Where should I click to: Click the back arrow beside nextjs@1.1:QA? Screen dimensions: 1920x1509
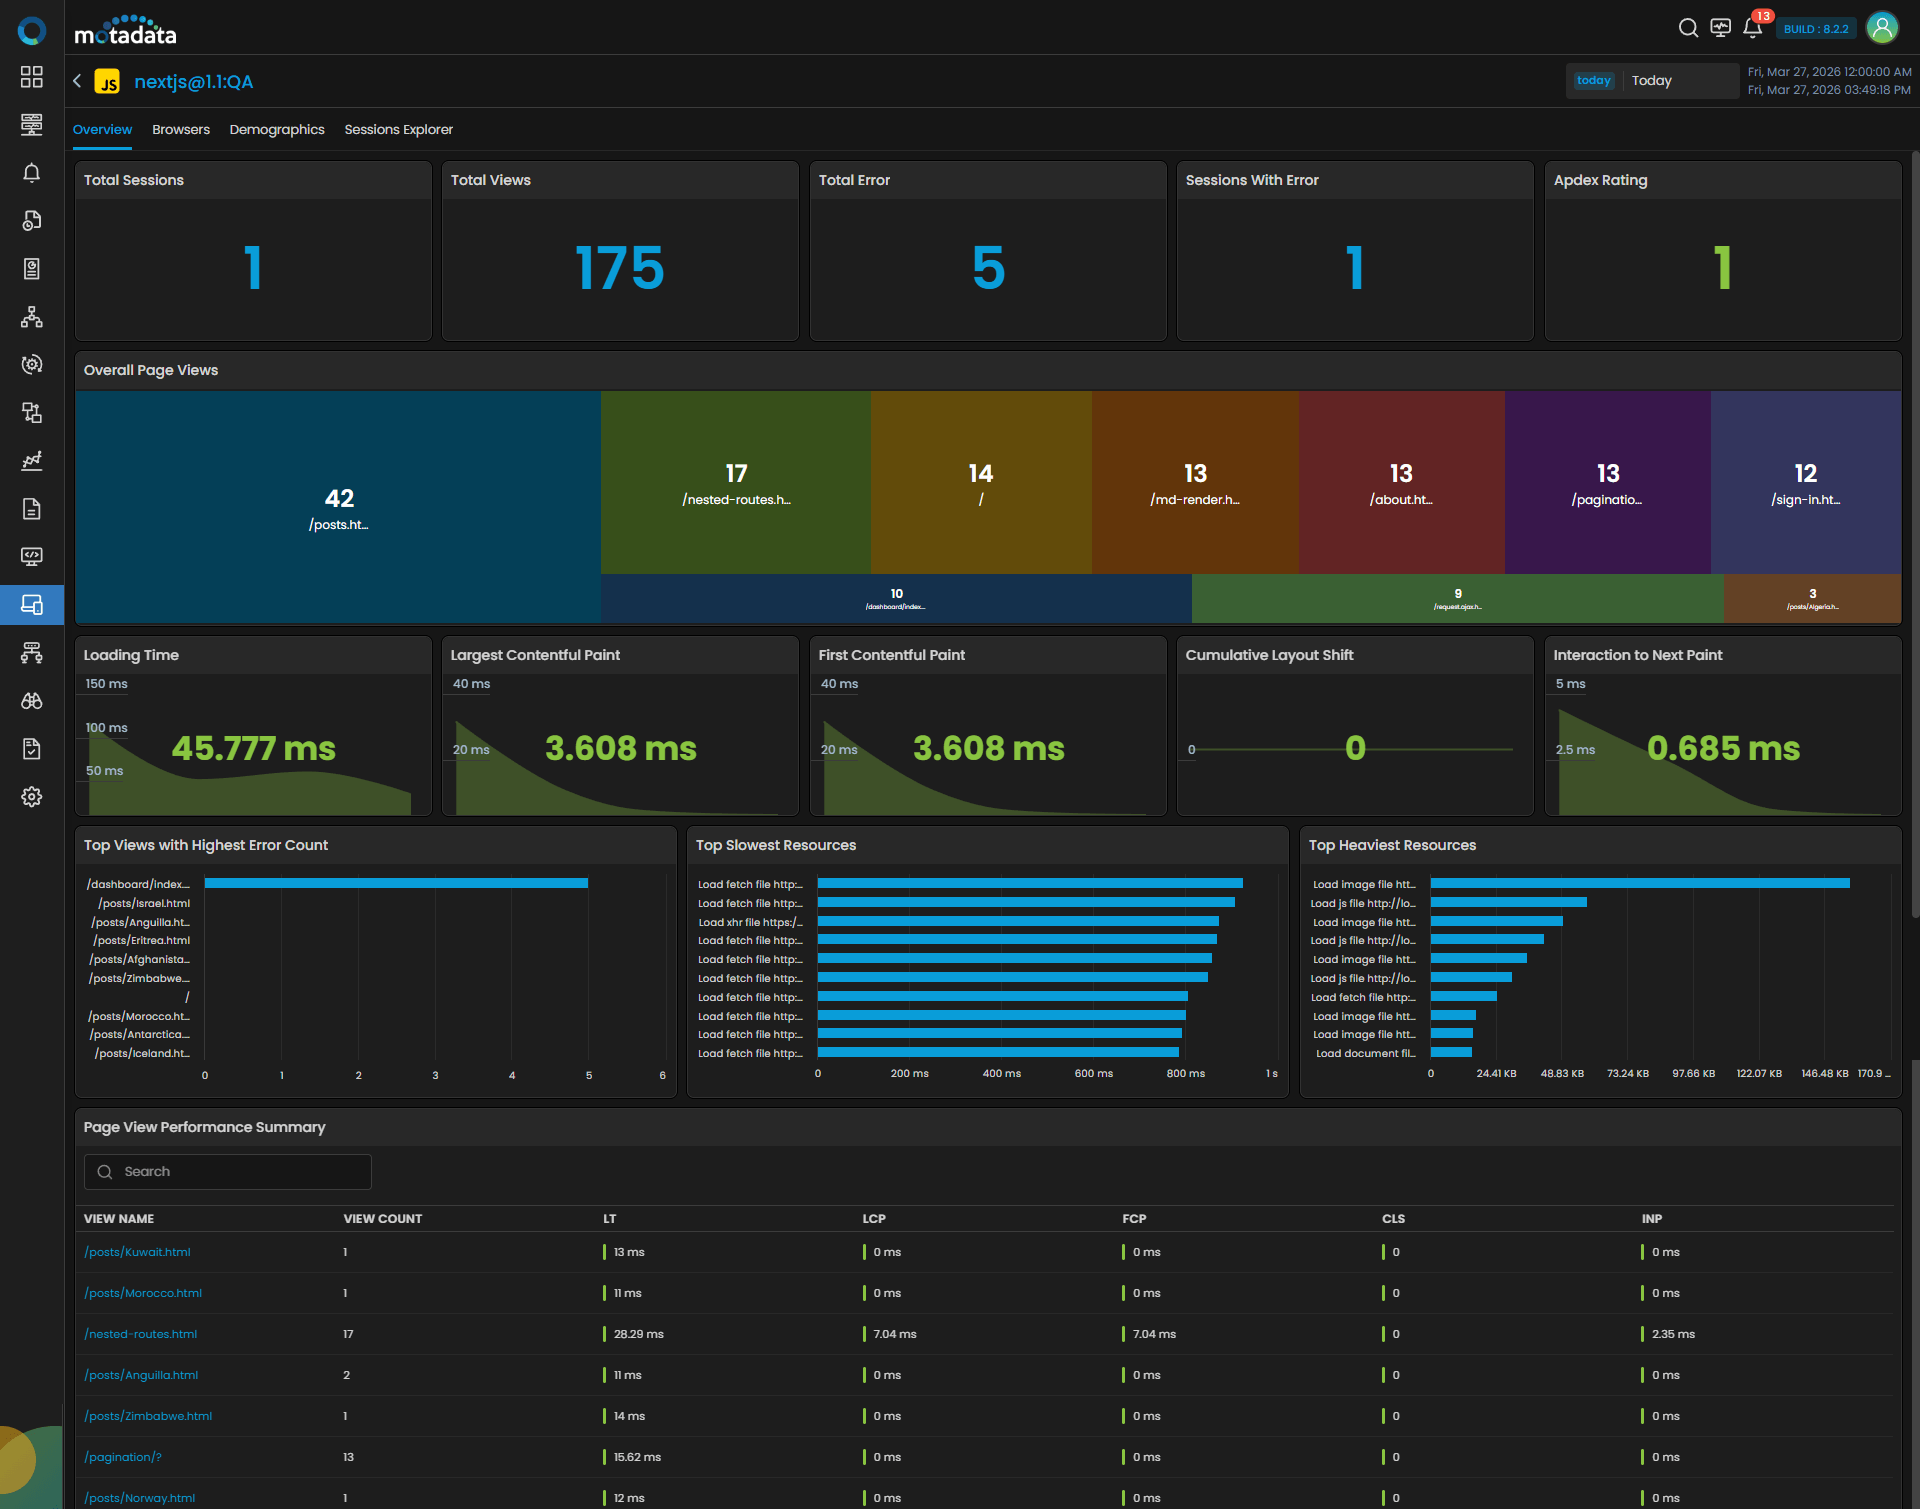(x=77, y=81)
